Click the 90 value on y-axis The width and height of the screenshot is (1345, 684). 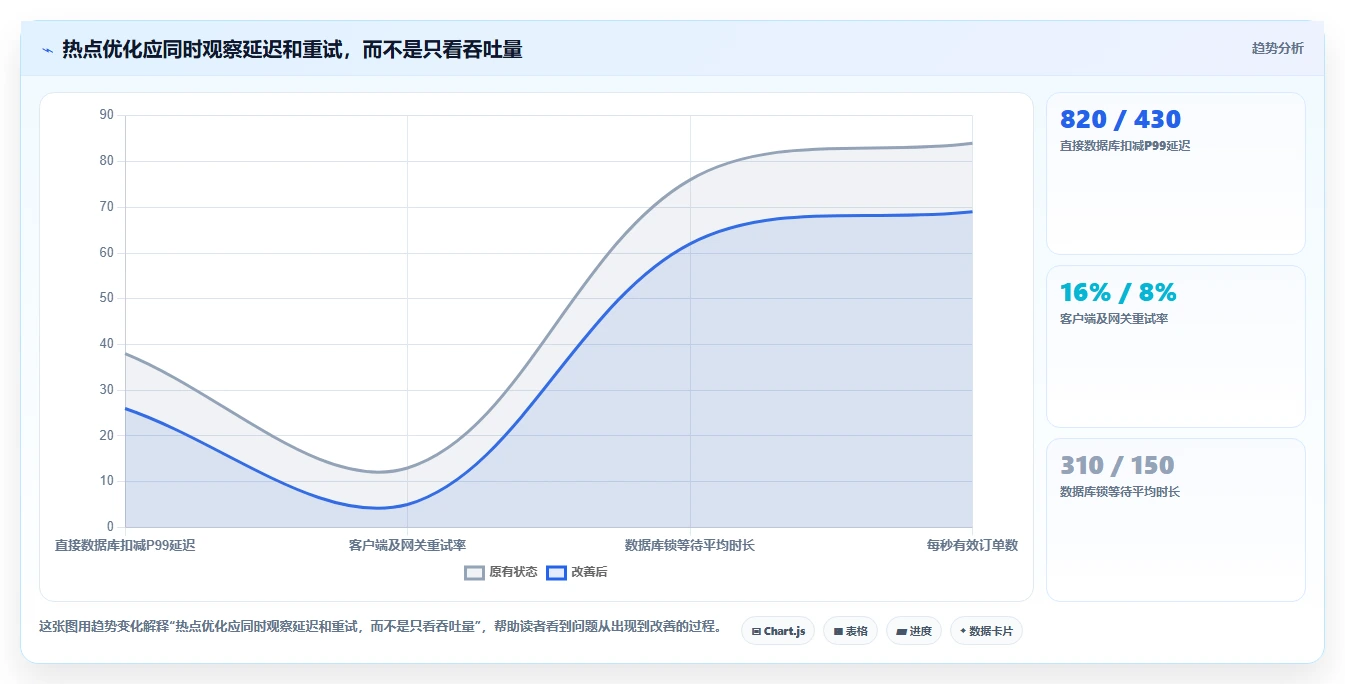click(x=107, y=115)
